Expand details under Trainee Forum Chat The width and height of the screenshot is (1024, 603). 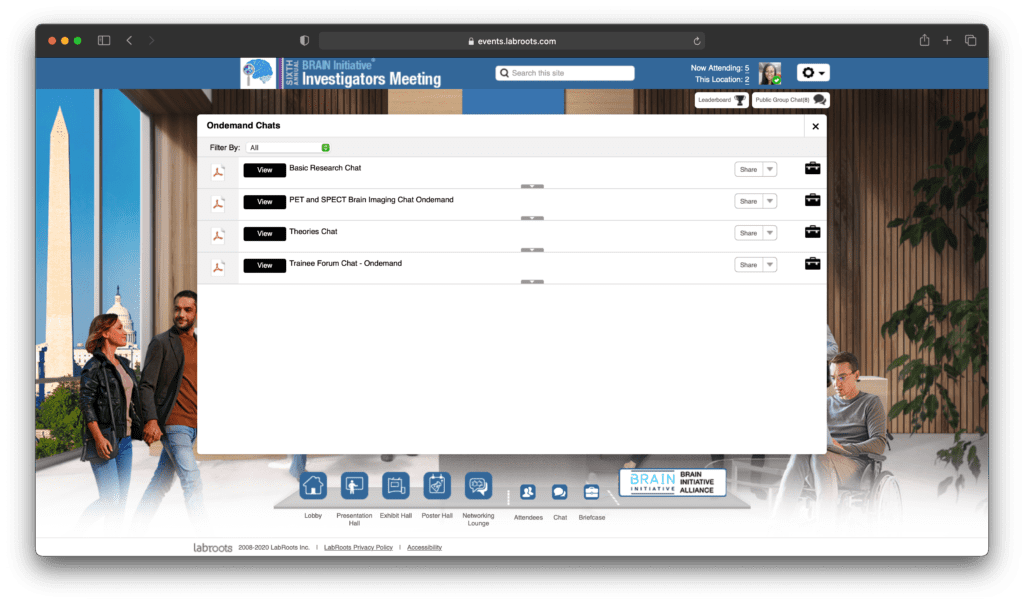tap(532, 282)
